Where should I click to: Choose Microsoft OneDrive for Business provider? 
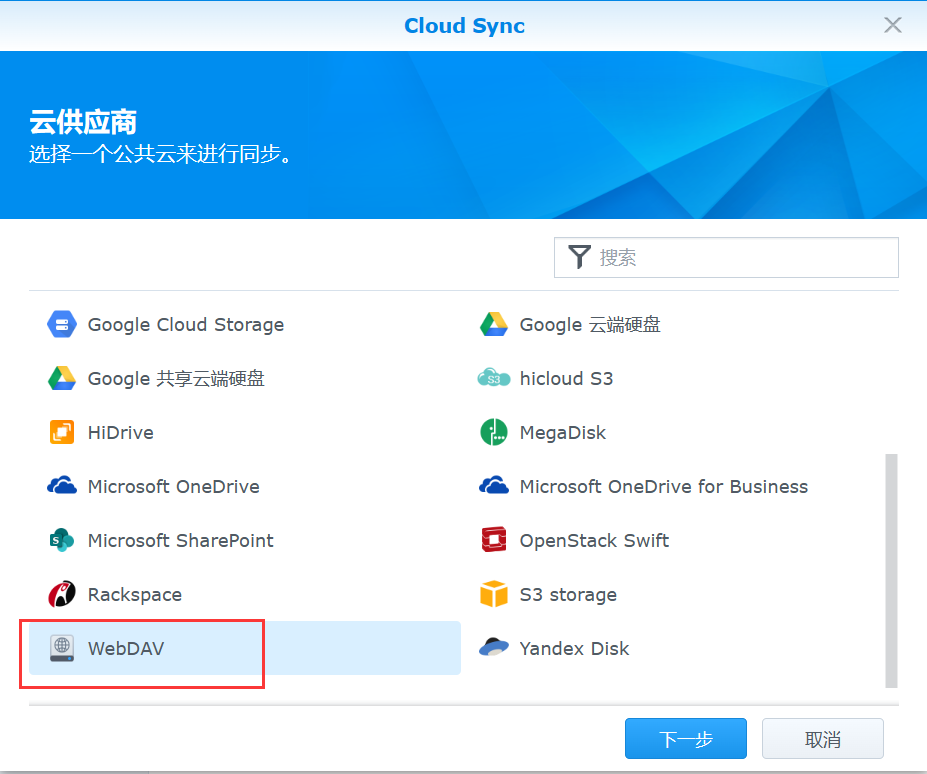(x=663, y=486)
